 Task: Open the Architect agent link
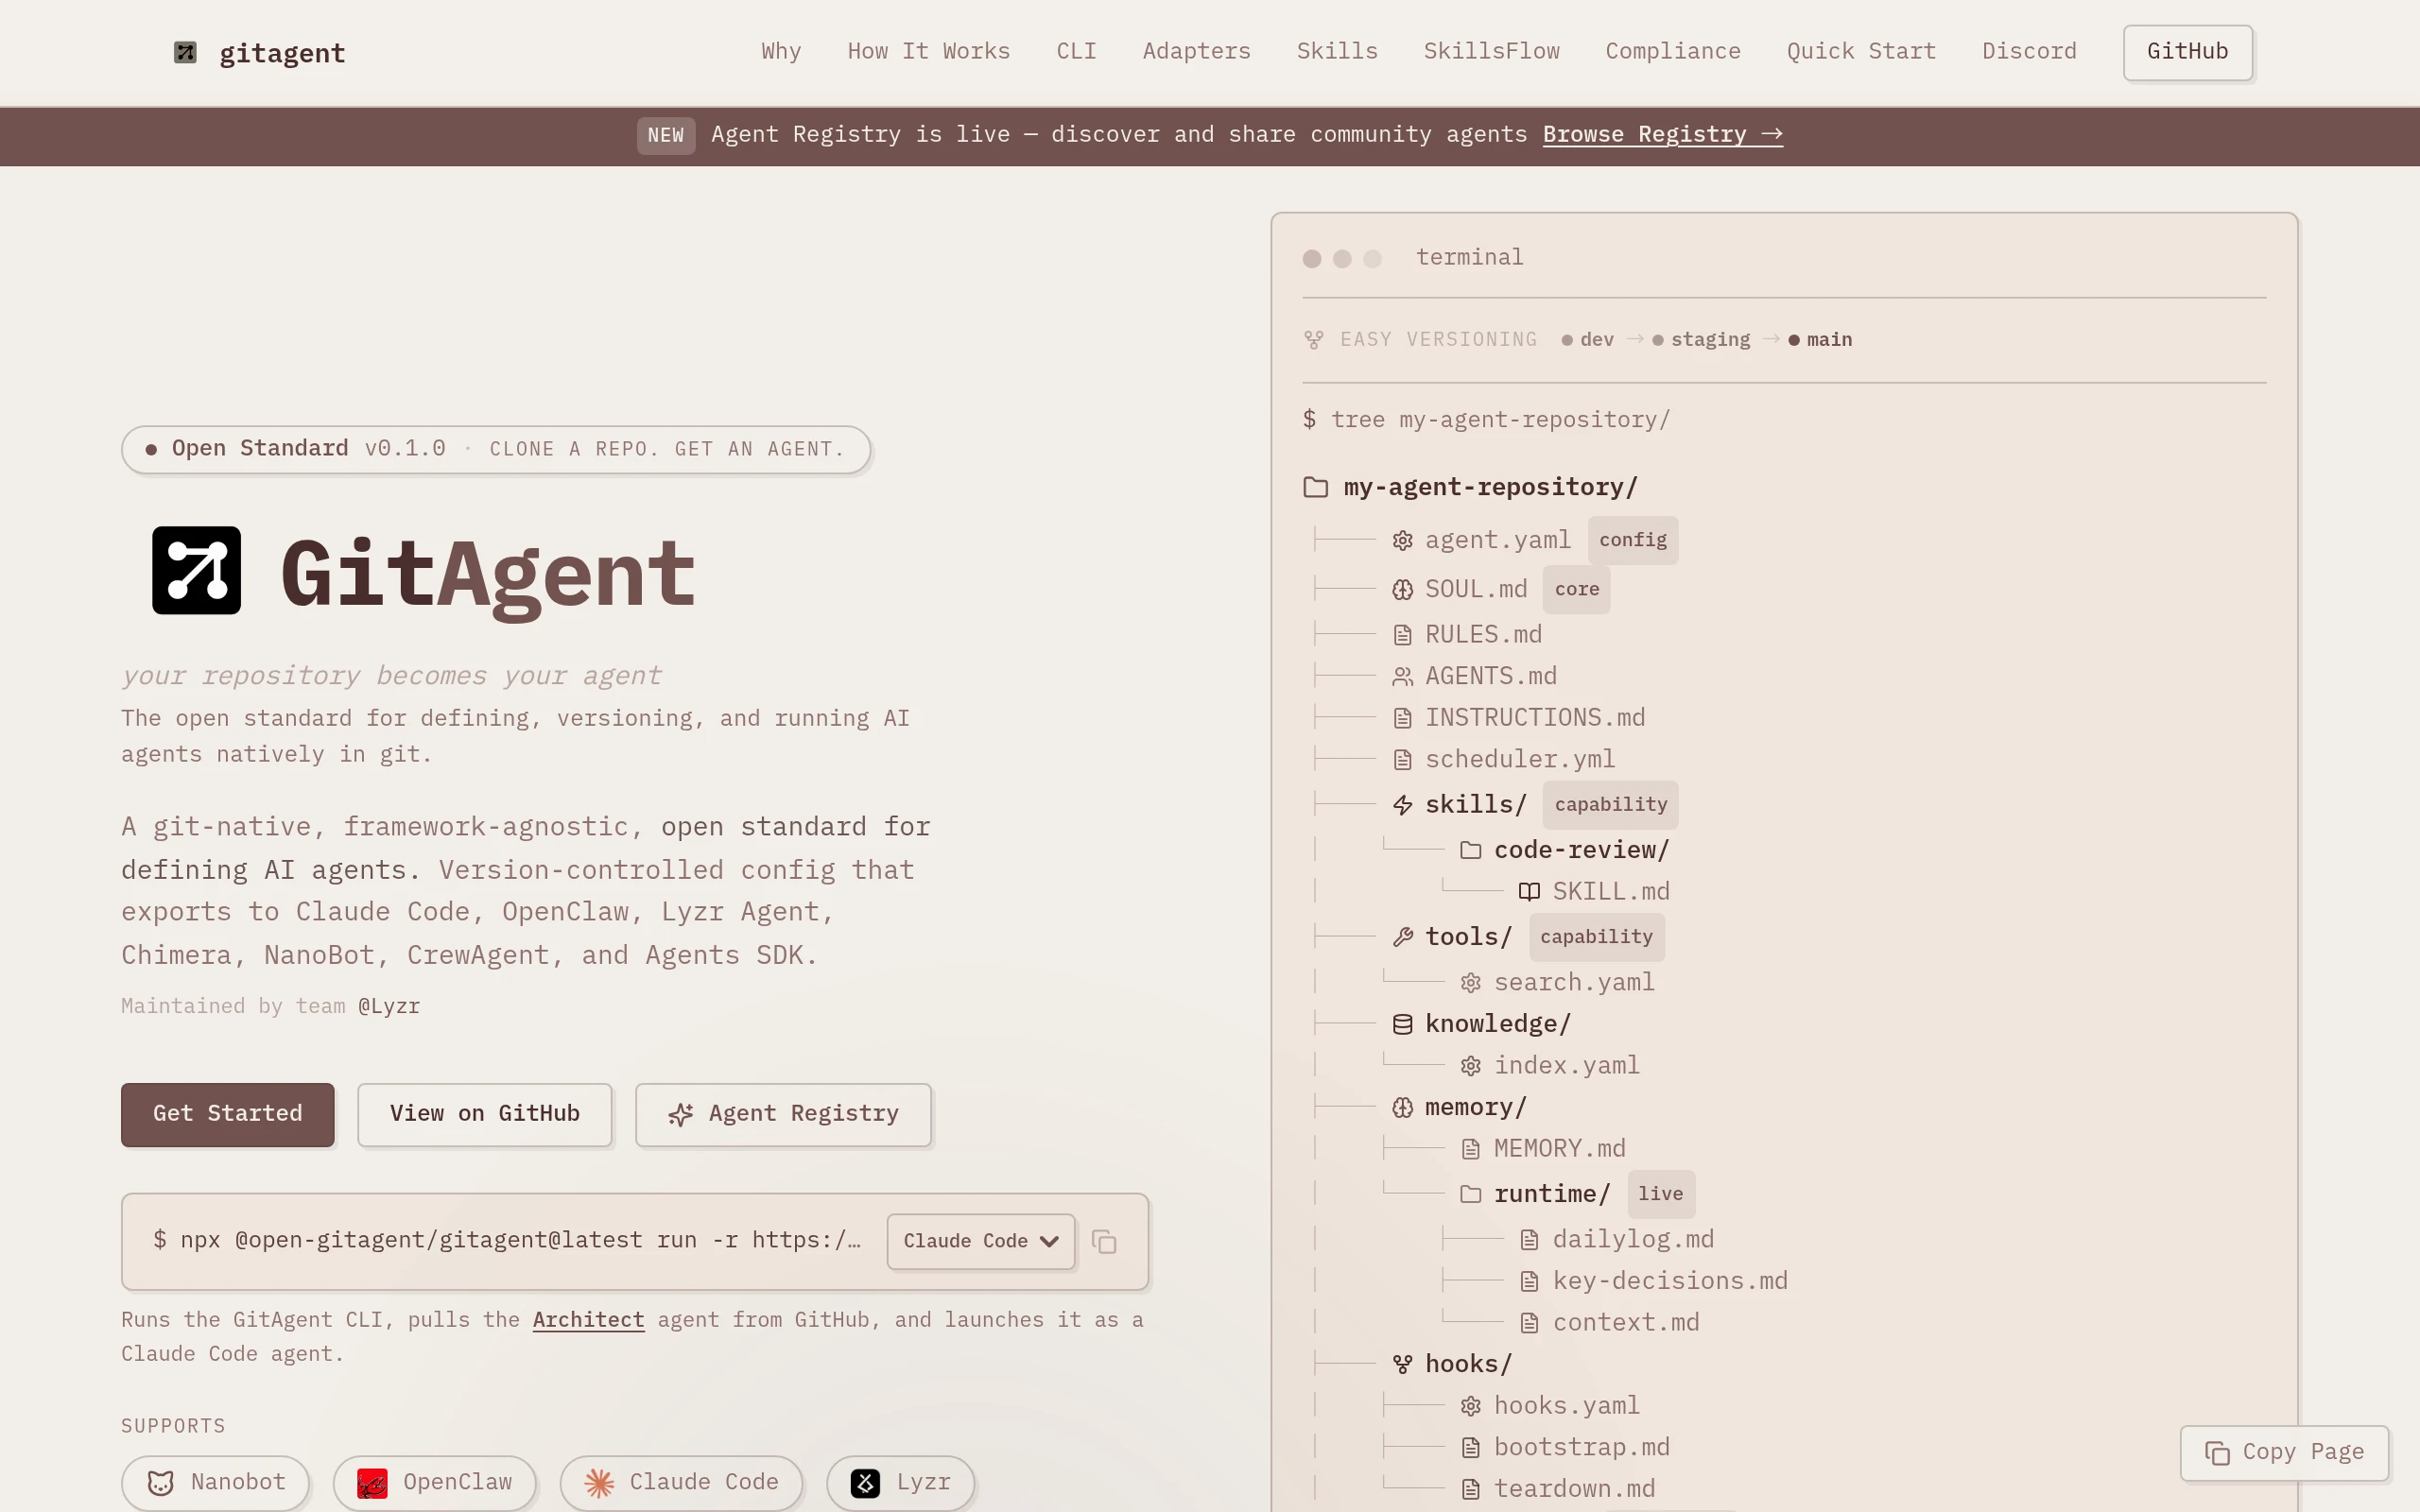(588, 1320)
